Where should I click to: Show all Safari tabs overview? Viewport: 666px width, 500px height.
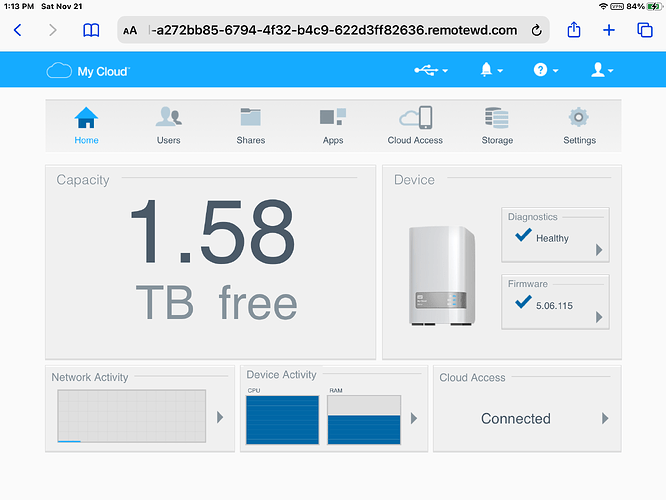click(x=645, y=30)
